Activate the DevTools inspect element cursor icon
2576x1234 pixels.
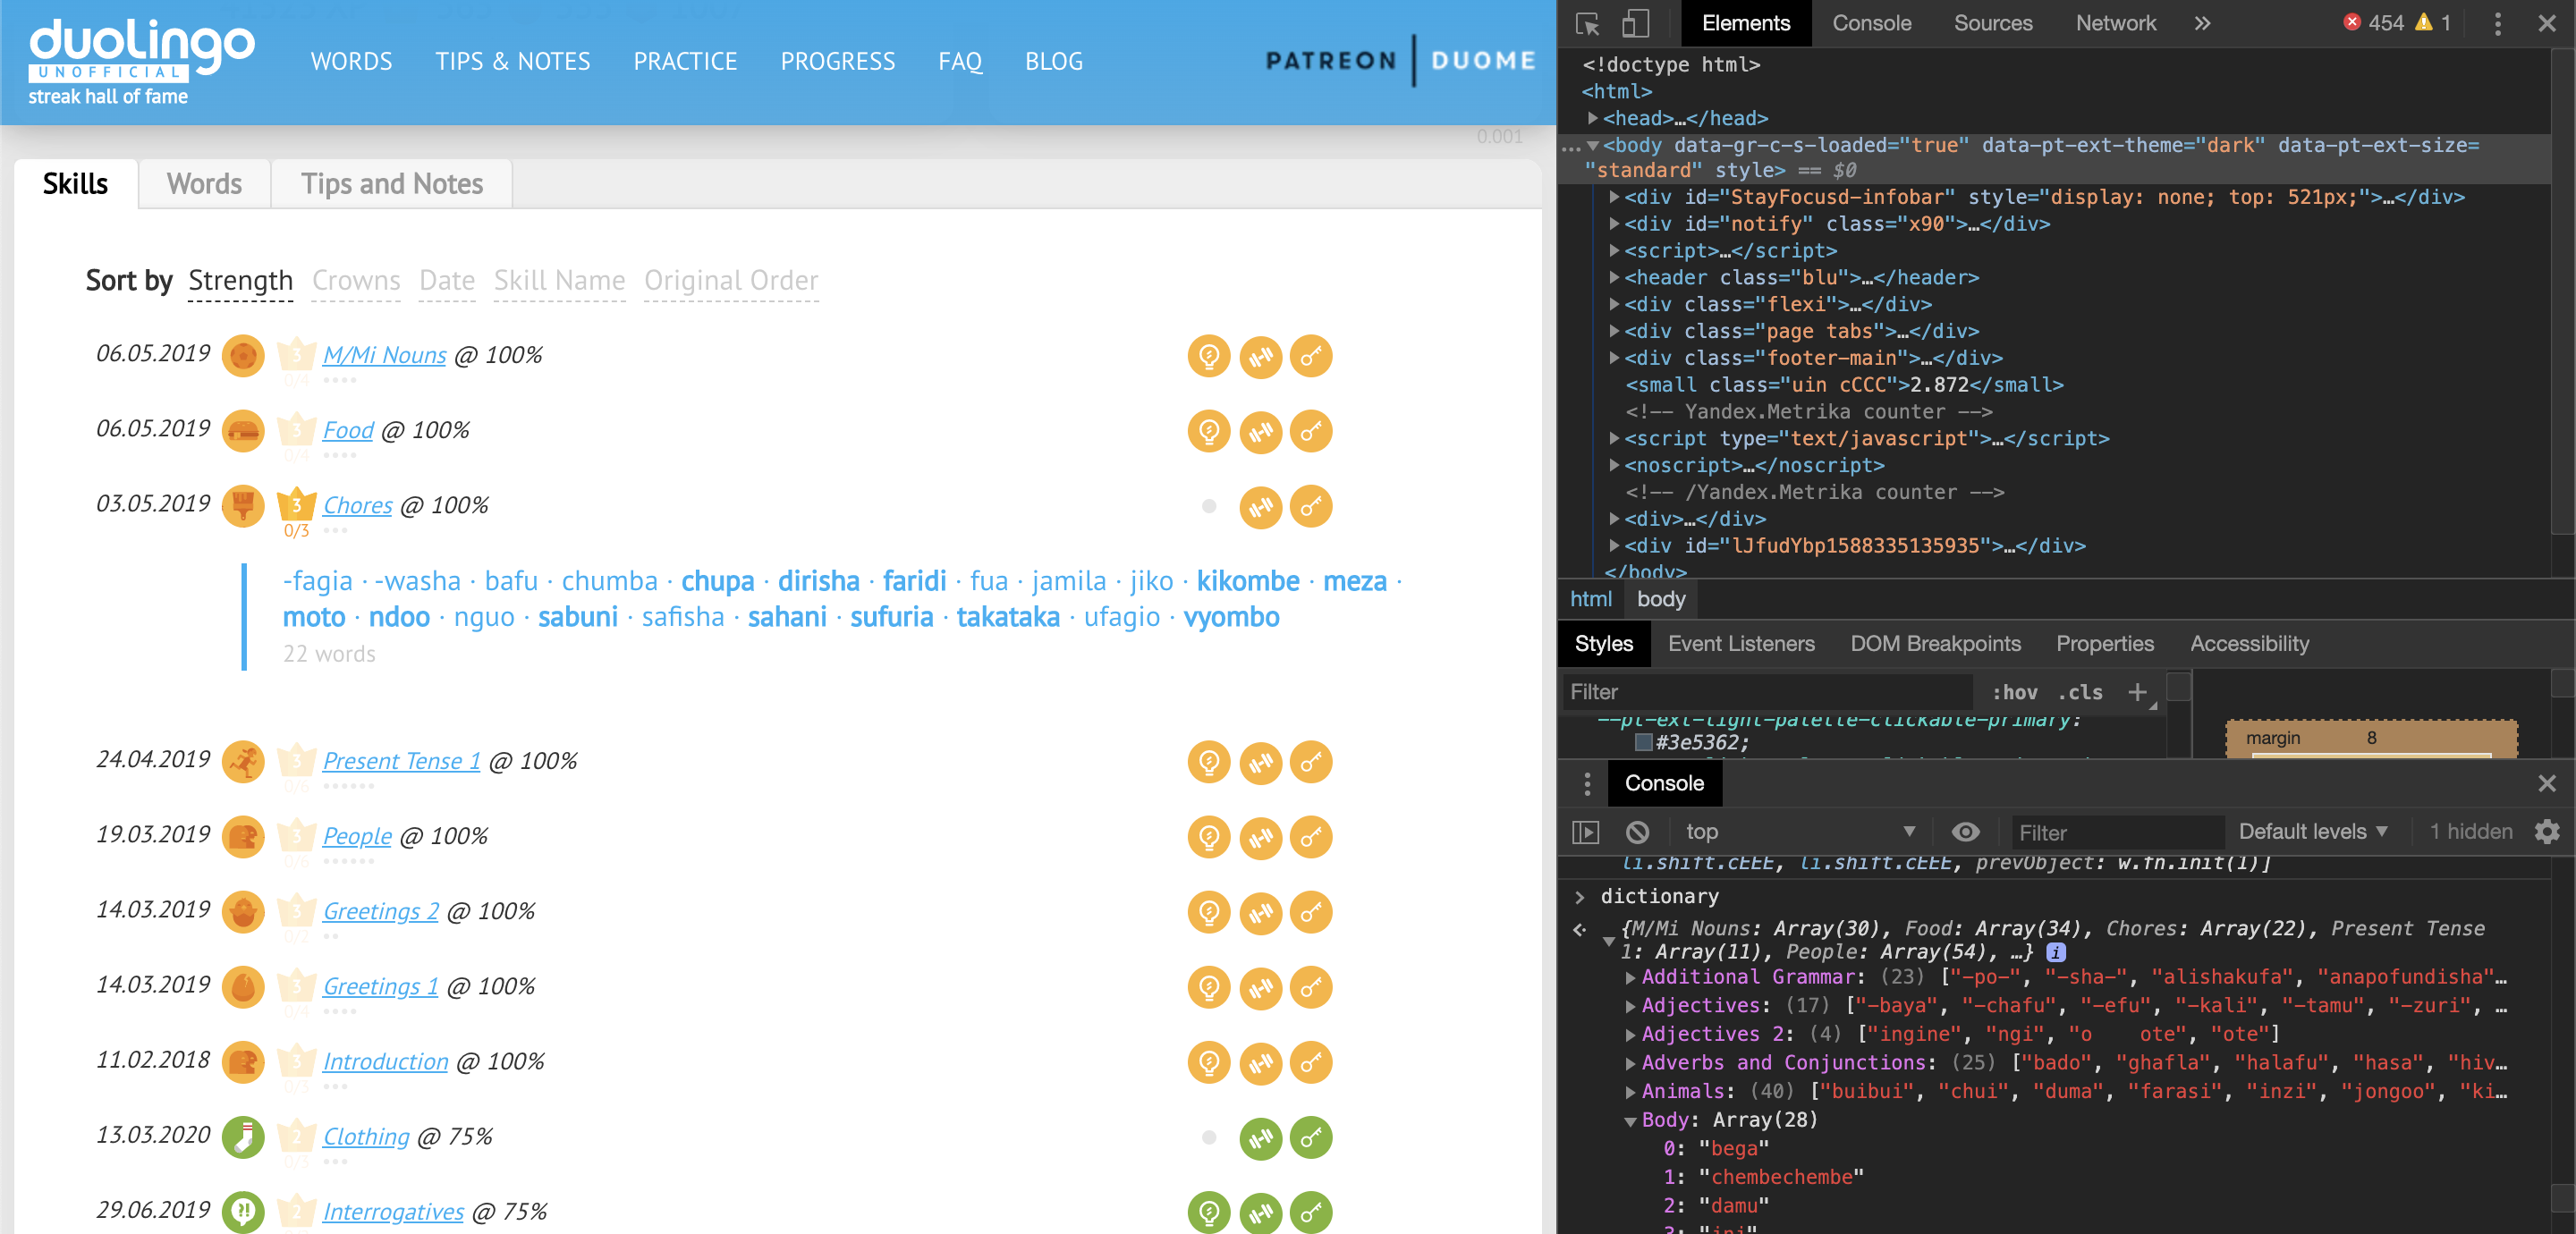(1587, 23)
